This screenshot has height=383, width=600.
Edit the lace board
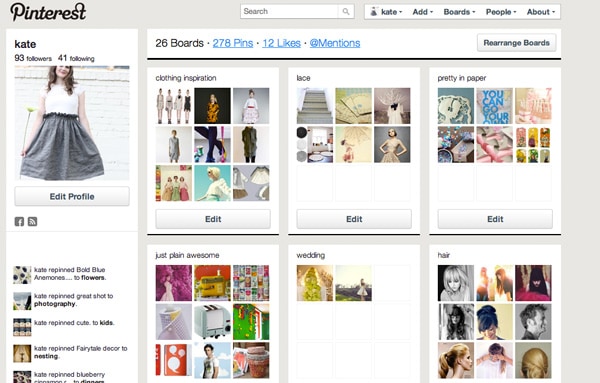point(354,219)
